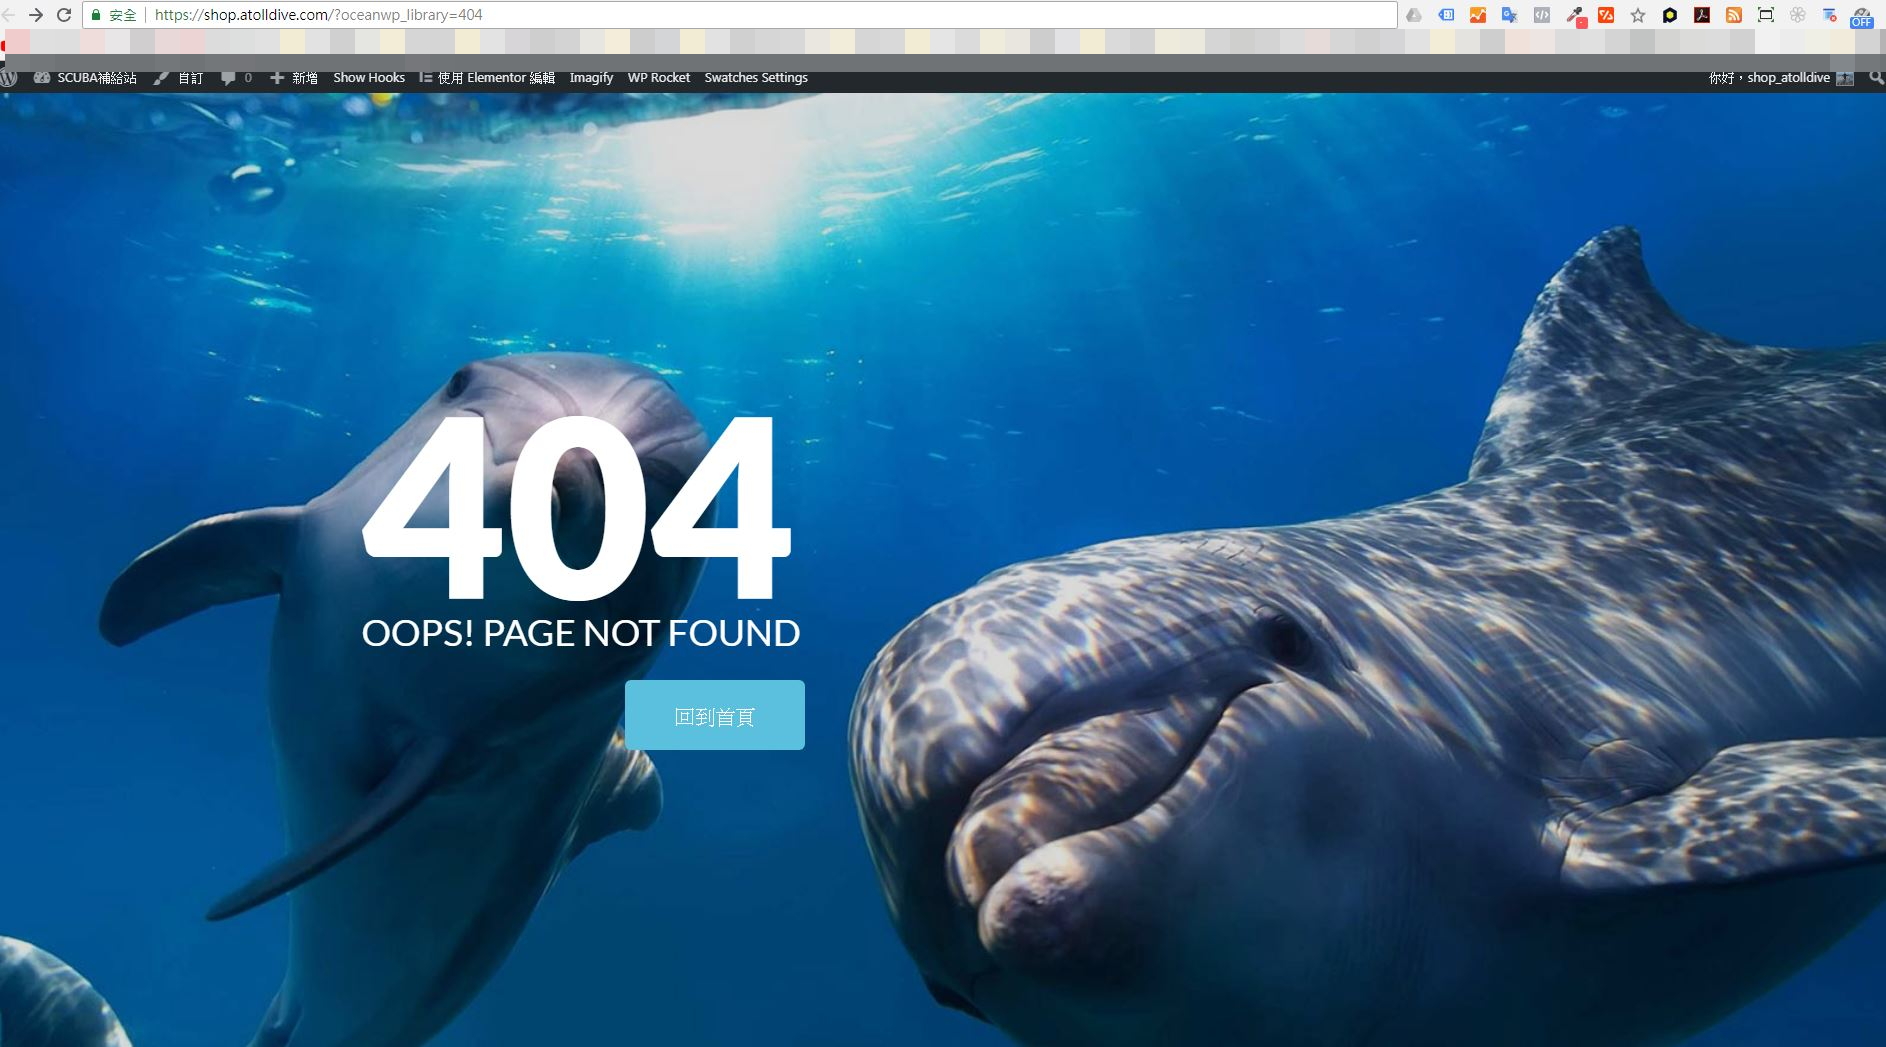The width and height of the screenshot is (1886, 1047).
Task: Toggle Show Hooks in the admin bar
Action: point(369,77)
